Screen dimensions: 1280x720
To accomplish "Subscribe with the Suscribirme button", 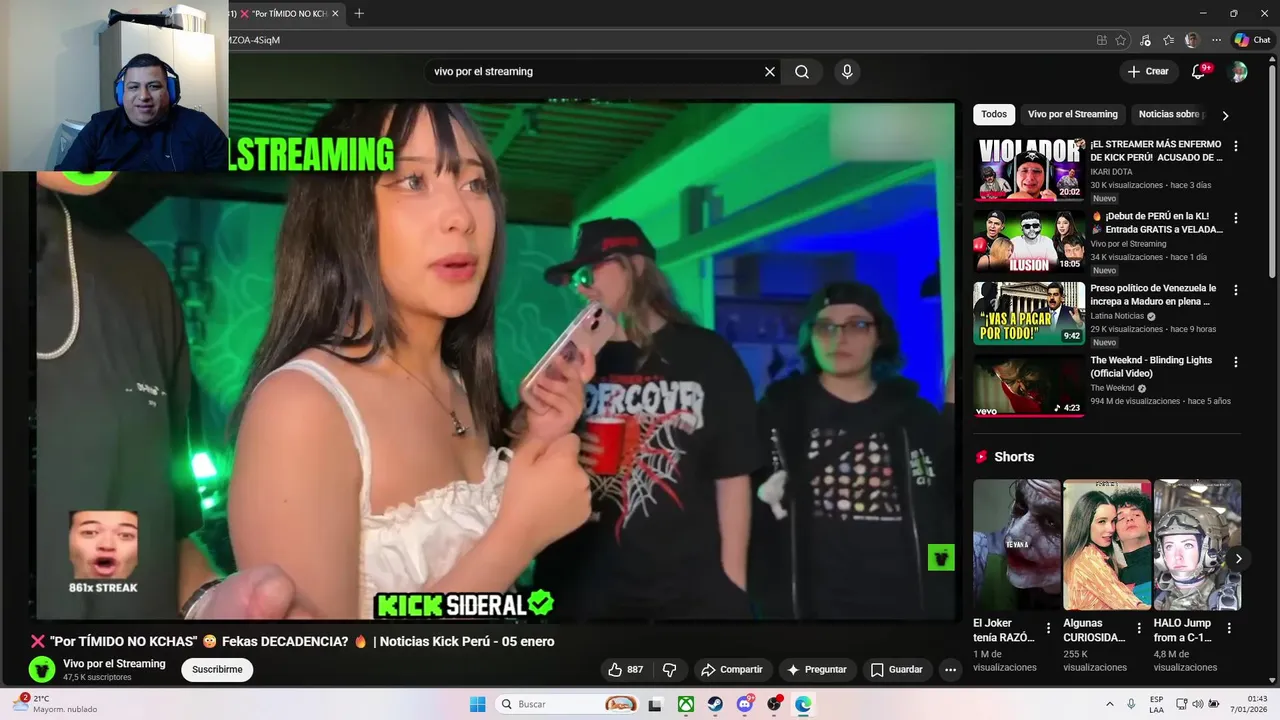I will [217, 669].
